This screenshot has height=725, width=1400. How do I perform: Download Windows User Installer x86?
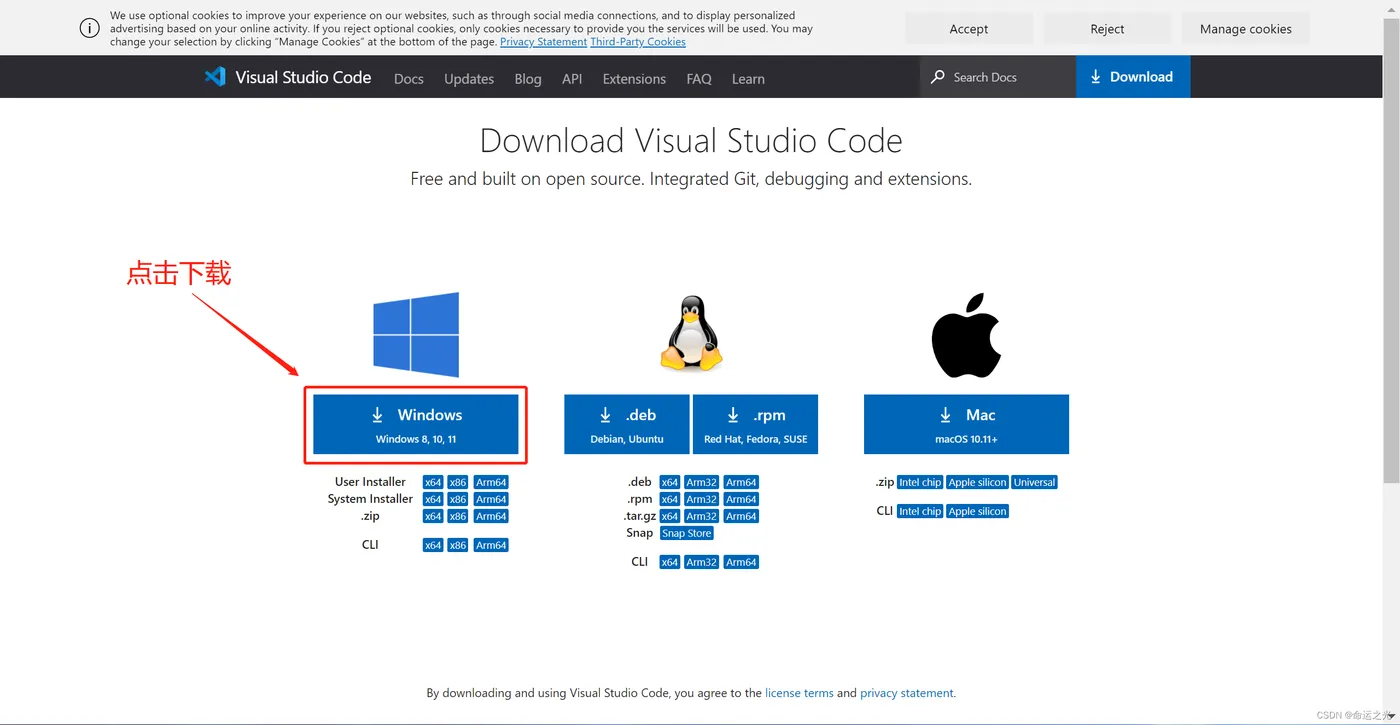(x=458, y=482)
